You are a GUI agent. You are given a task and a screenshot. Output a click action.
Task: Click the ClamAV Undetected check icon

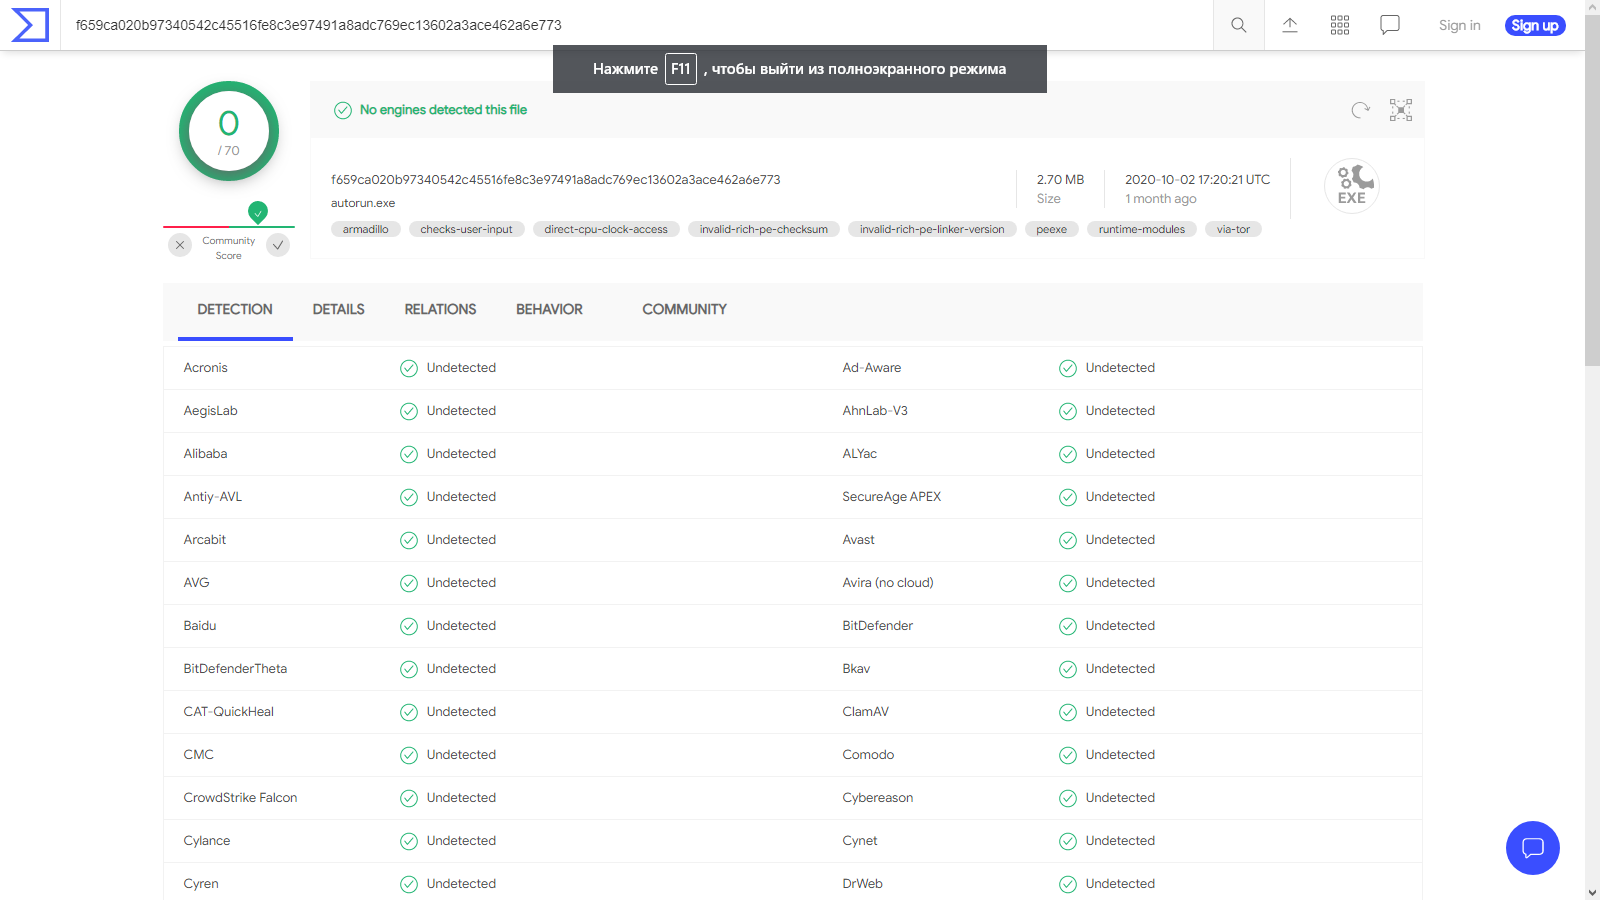coord(1068,712)
